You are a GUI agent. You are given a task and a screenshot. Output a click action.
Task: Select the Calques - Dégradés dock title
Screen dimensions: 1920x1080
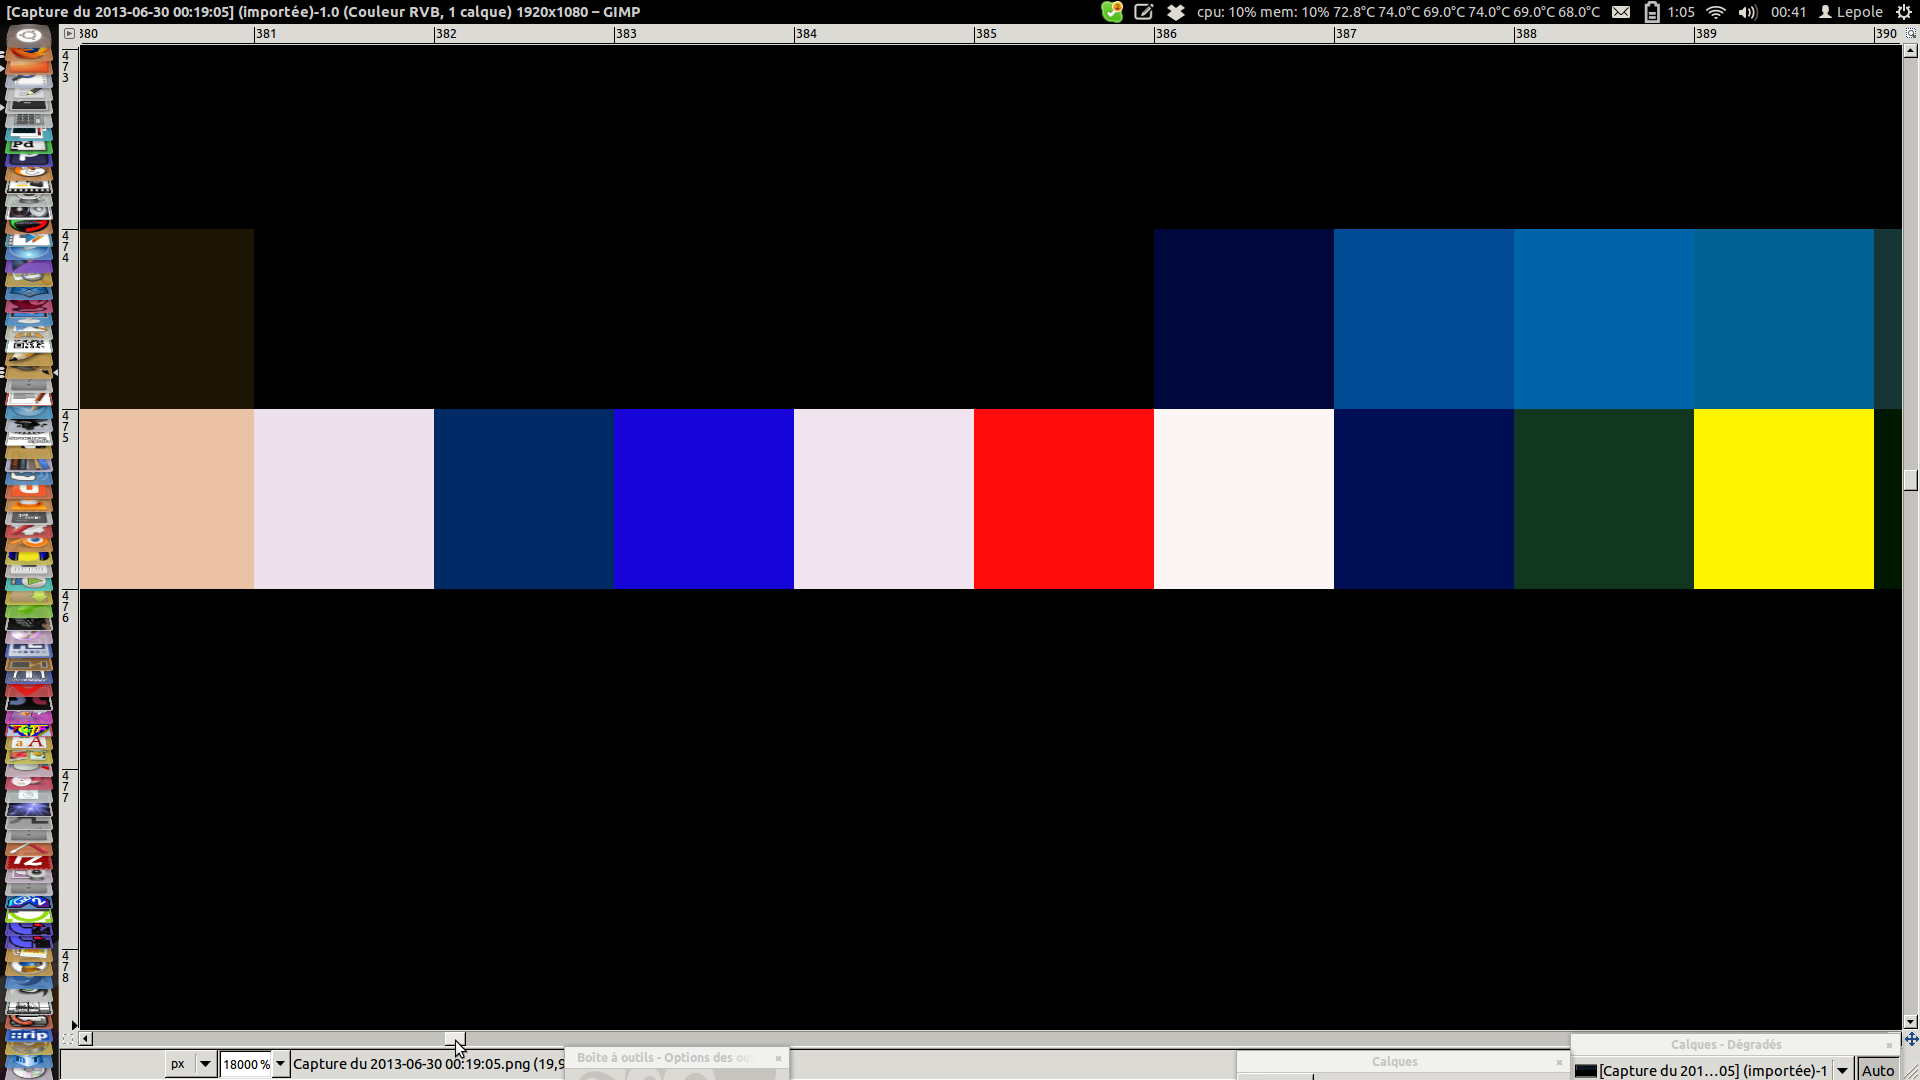[x=1725, y=1045]
